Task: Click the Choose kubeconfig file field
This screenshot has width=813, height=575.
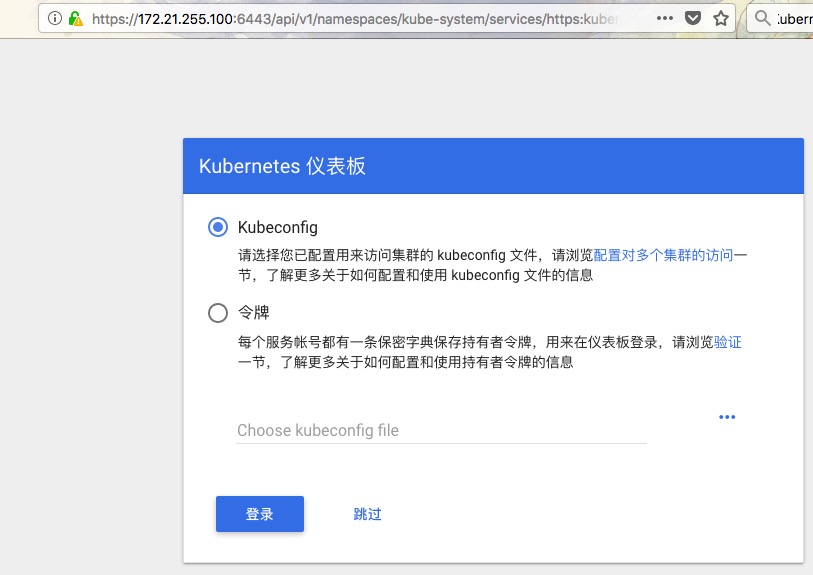Action: click(441, 430)
